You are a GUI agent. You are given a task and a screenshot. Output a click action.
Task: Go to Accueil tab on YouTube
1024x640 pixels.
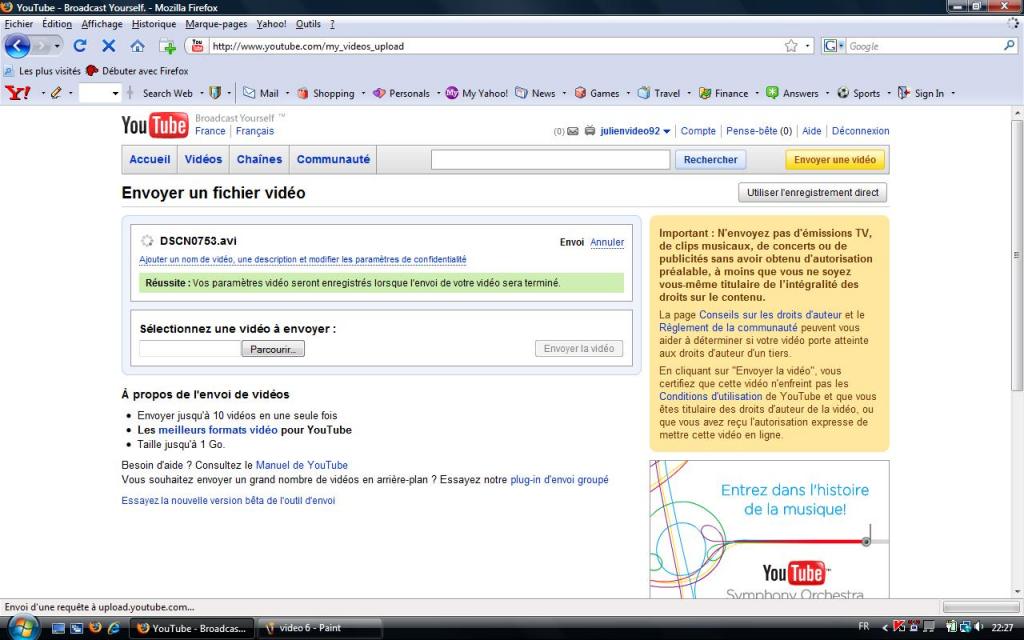(150, 159)
